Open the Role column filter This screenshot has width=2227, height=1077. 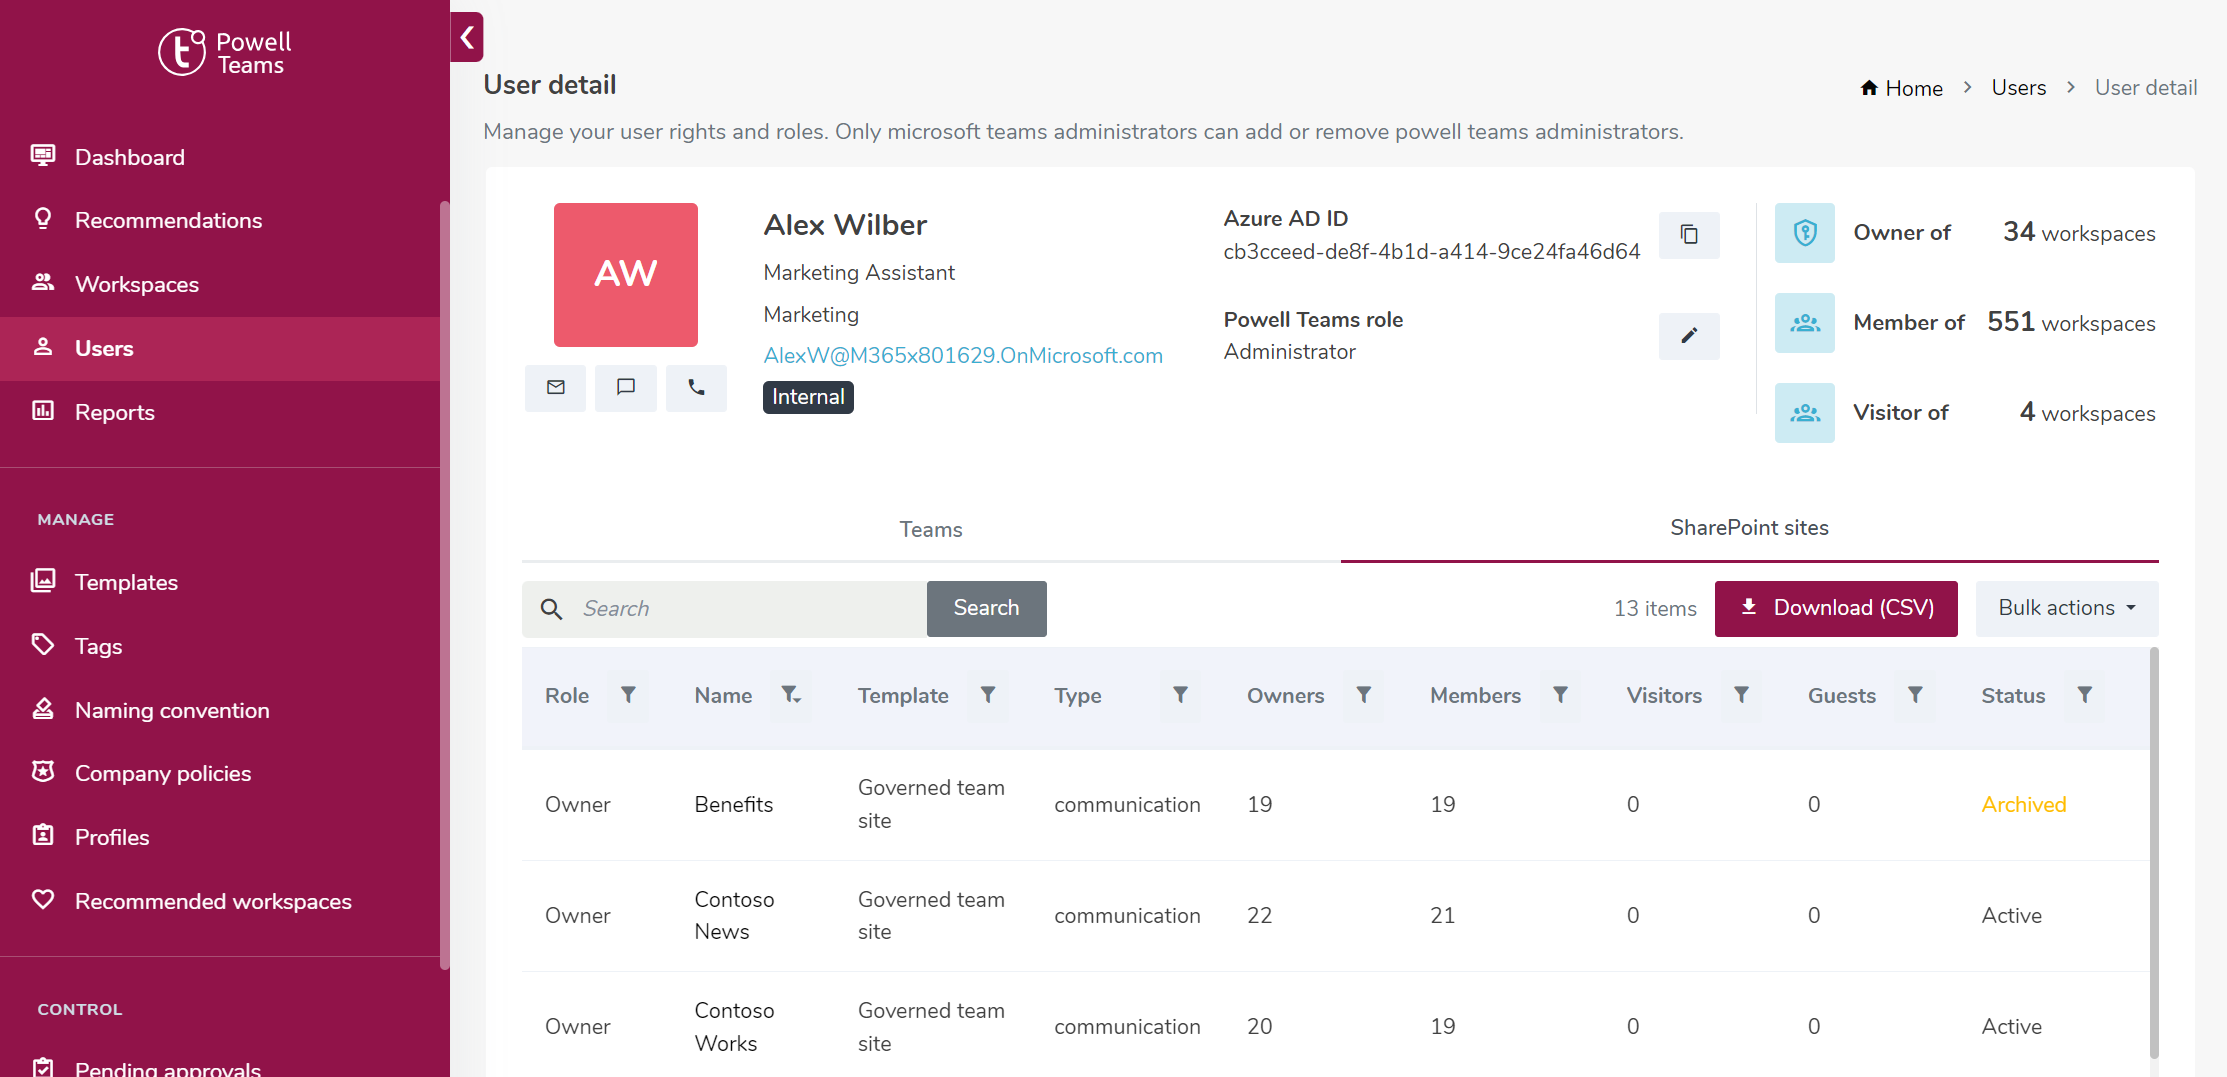(x=628, y=695)
